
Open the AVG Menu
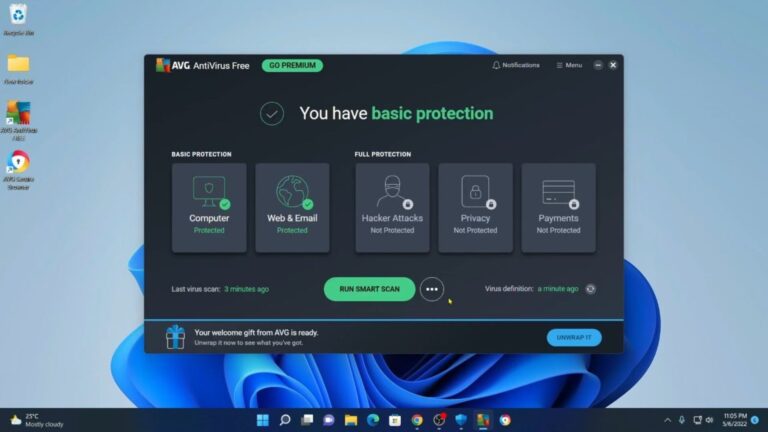[569, 65]
